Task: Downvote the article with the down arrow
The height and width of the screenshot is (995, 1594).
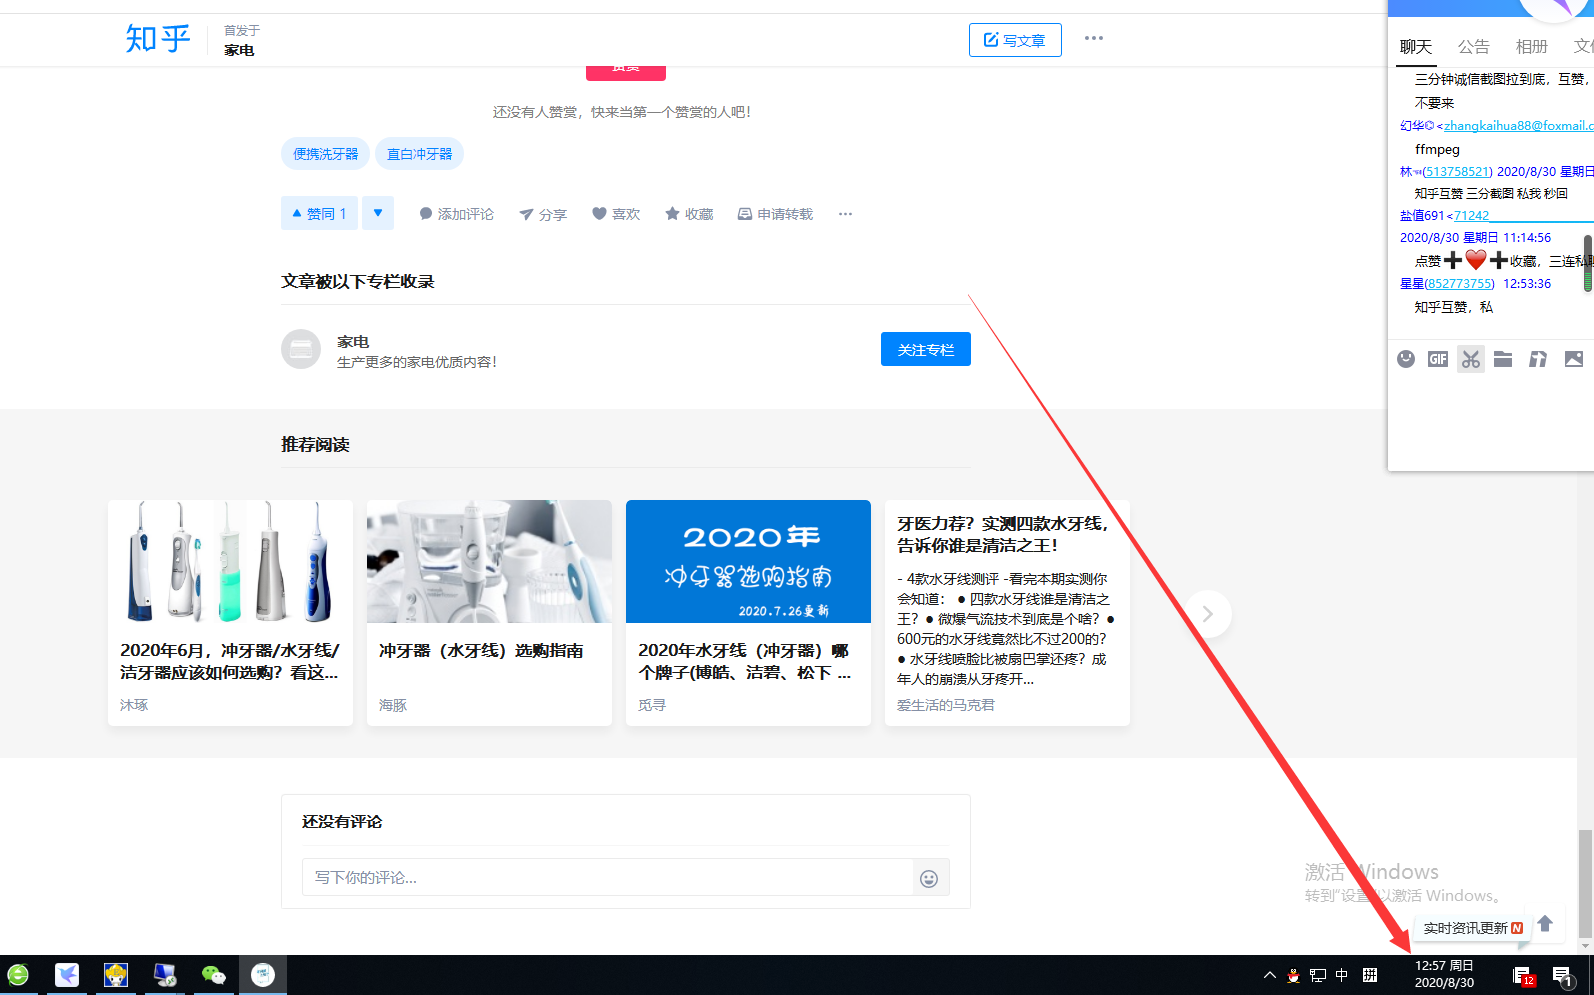Action: tap(378, 213)
